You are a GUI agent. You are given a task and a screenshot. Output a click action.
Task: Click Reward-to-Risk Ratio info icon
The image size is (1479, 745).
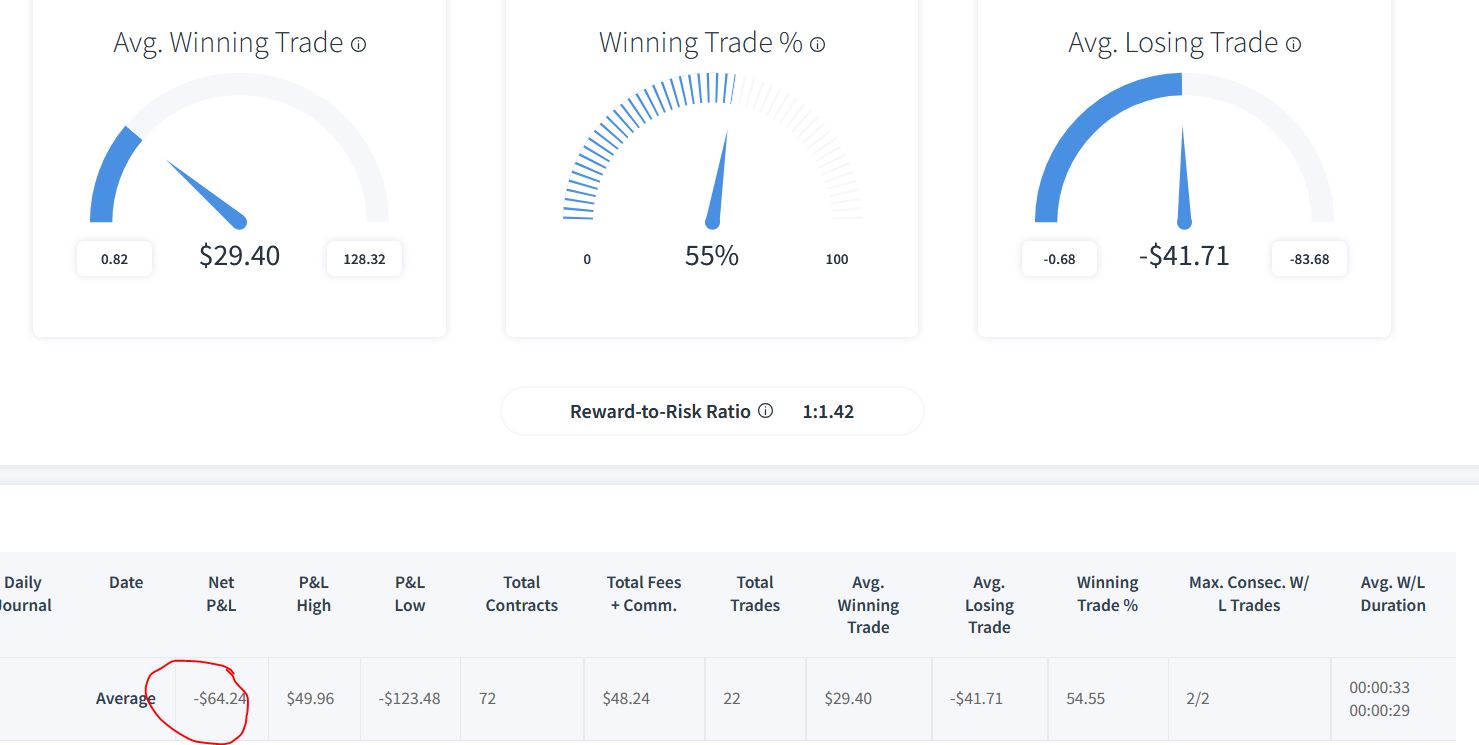[765, 411]
